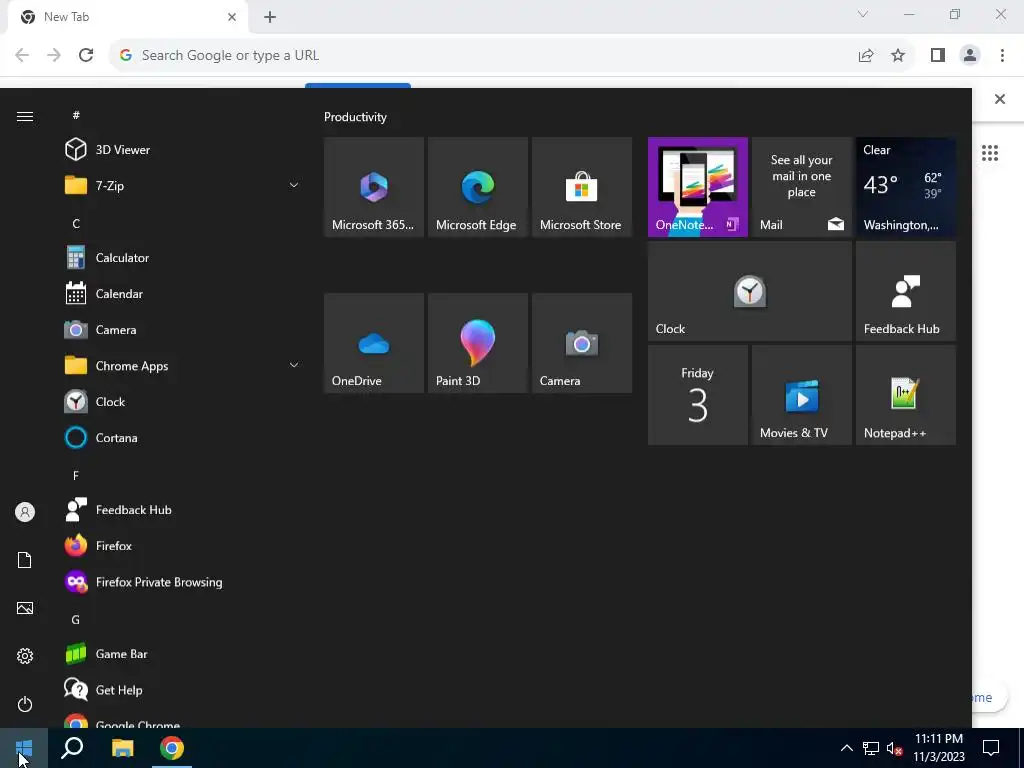Image resolution: width=1024 pixels, height=768 pixels.
Task: Open the Microsoft Store tile
Action: 582,187
